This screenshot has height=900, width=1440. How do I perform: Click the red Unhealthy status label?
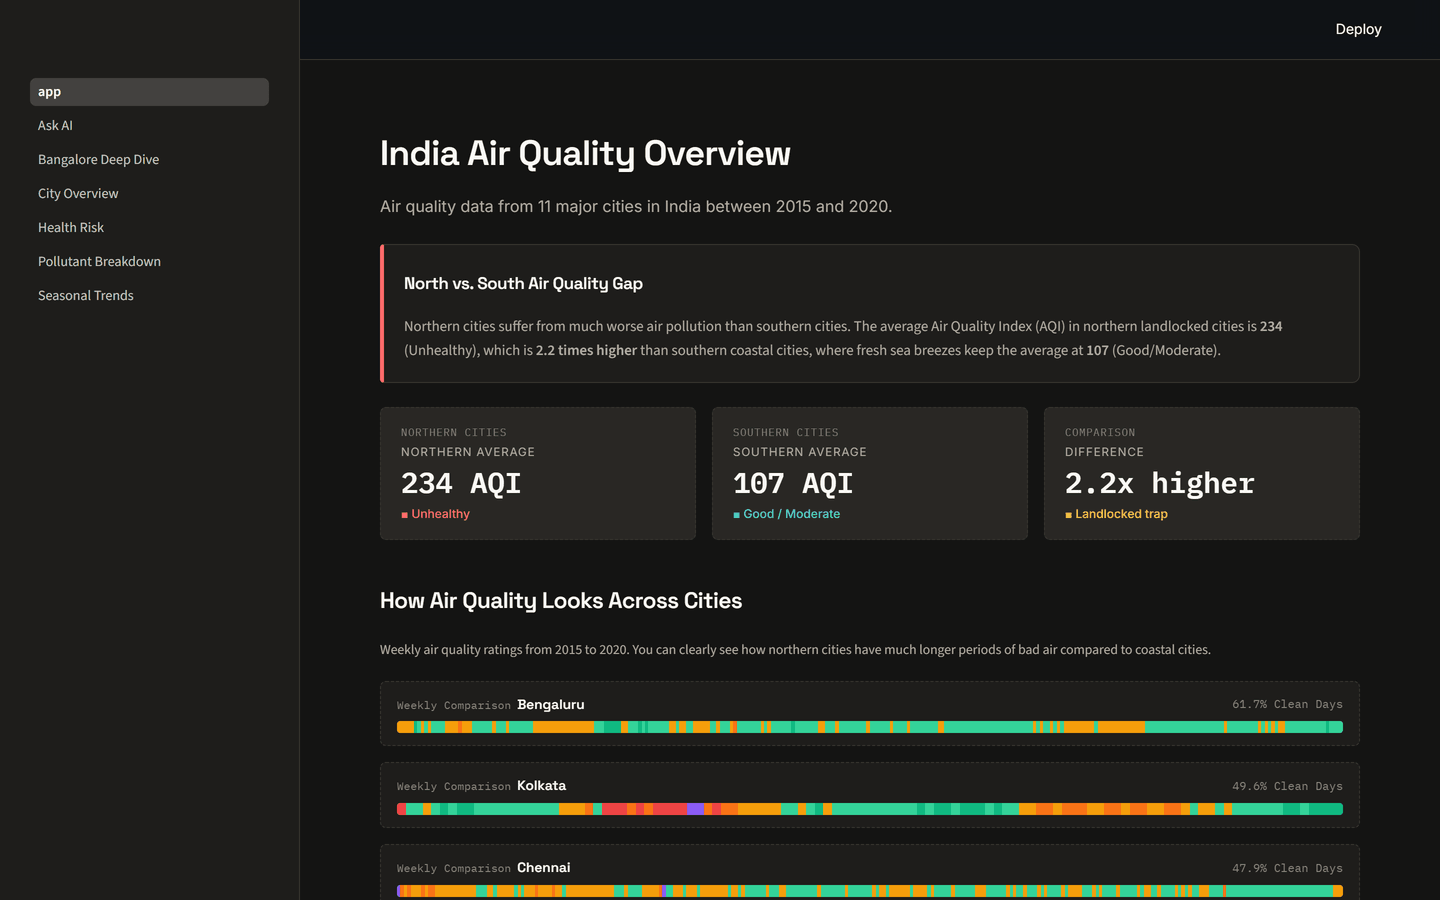point(435,514)
